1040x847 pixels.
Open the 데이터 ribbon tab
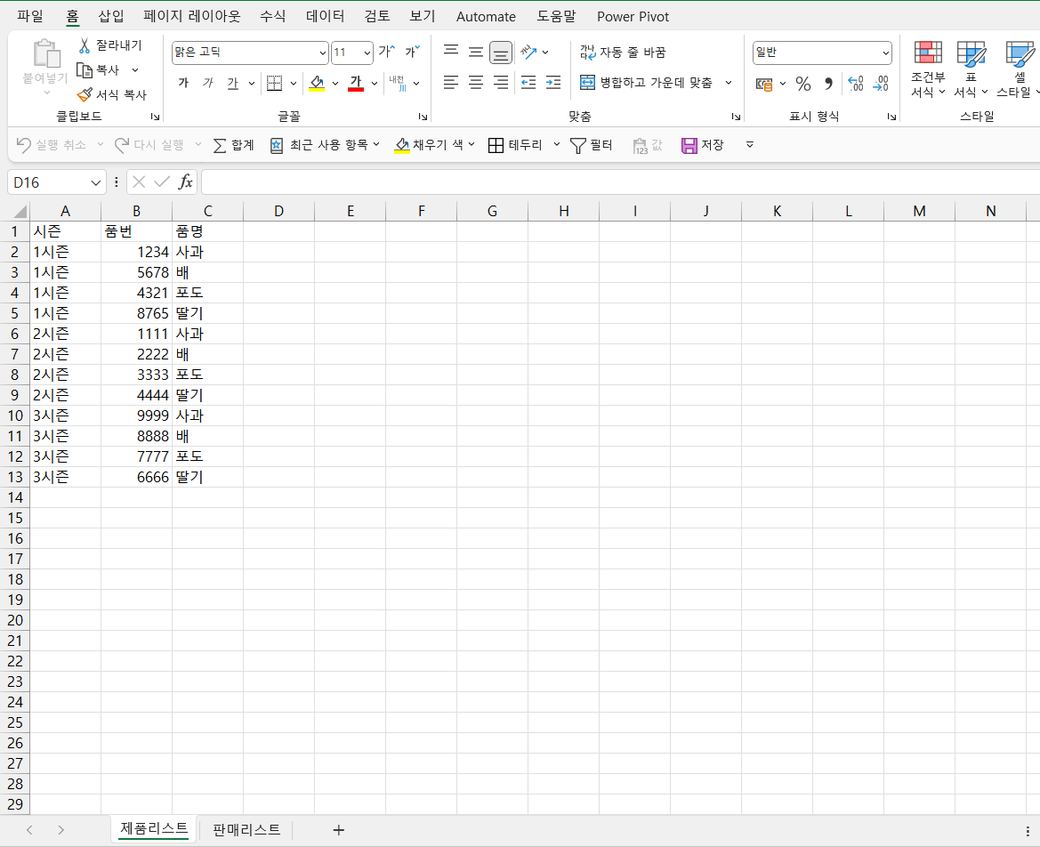click(325, 16)
